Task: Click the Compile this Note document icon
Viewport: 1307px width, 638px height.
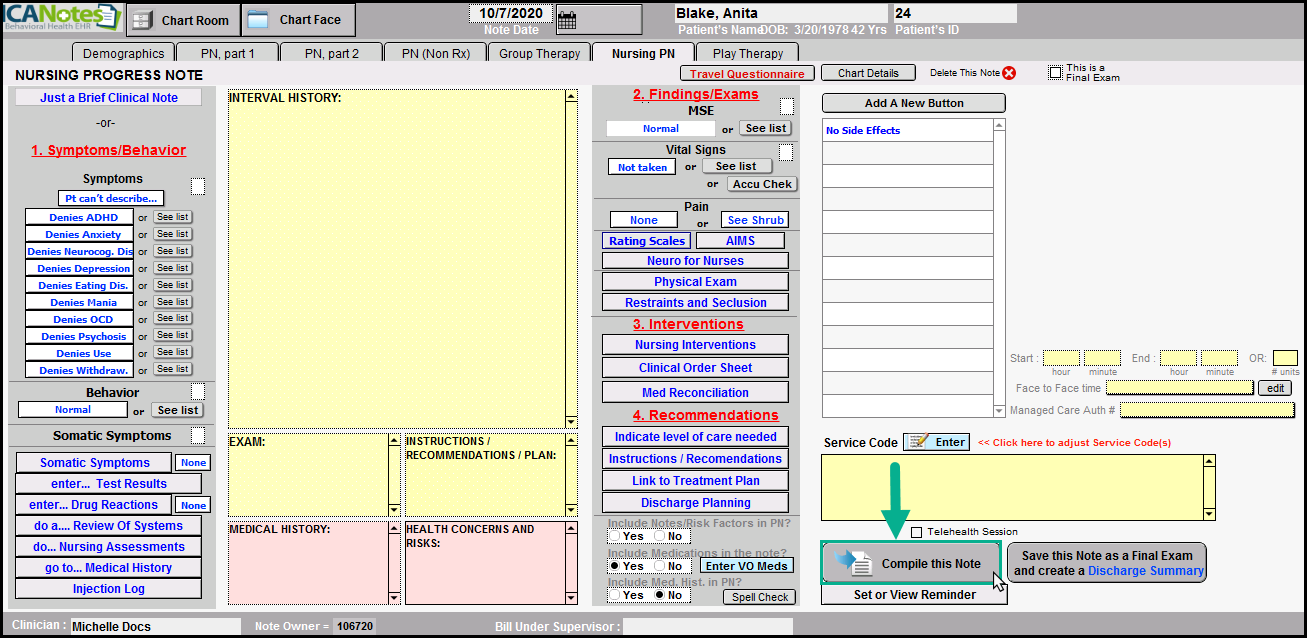Action: point(853,563)
